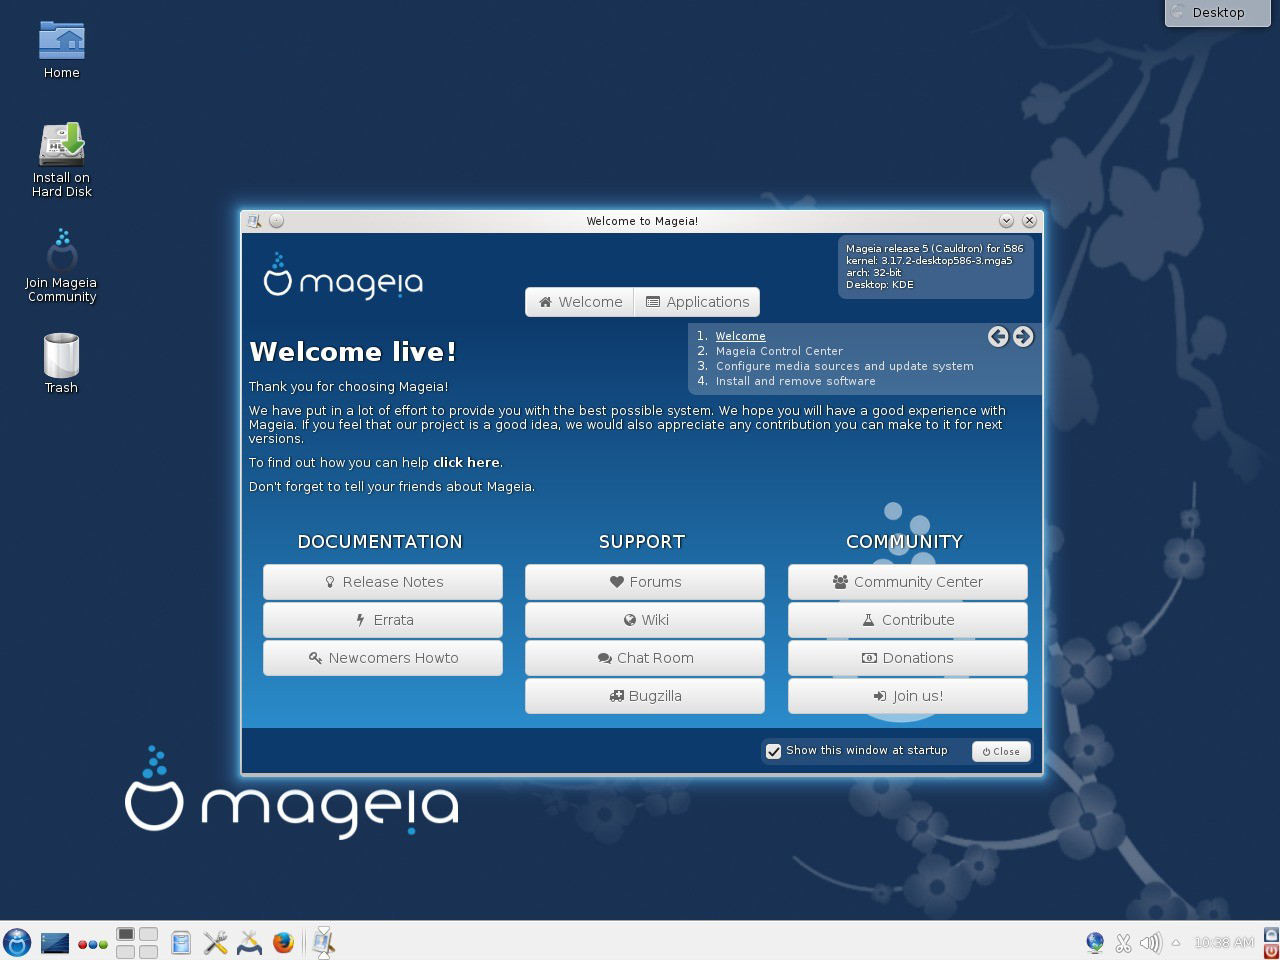Open the file manager cabinet taskbar icon
The width and height of the screenshot is (1280, 960).
[181, 942]
